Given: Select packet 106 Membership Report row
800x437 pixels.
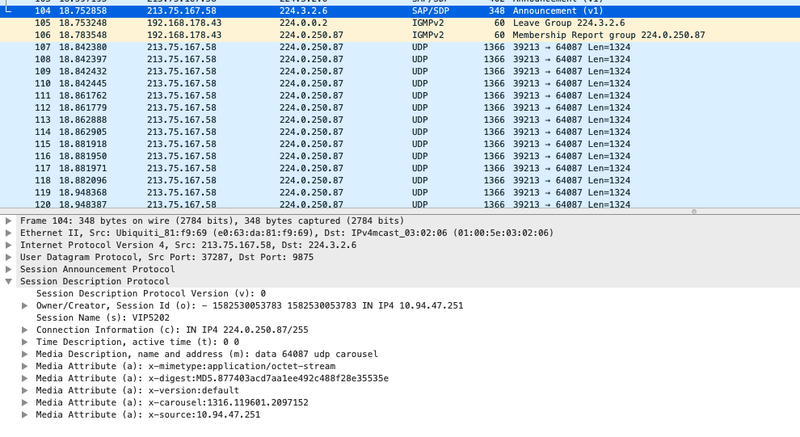Looking at the screenshot, I should [x=400, y=35].
